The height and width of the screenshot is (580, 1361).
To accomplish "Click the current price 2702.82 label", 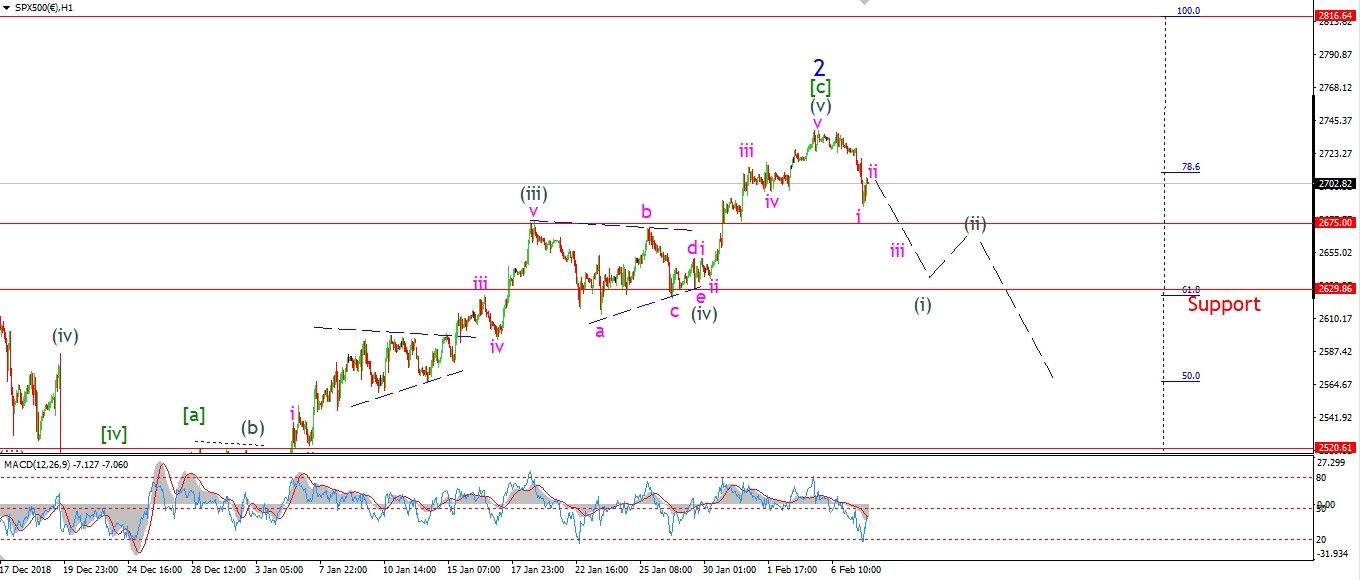I will 1336,184.
